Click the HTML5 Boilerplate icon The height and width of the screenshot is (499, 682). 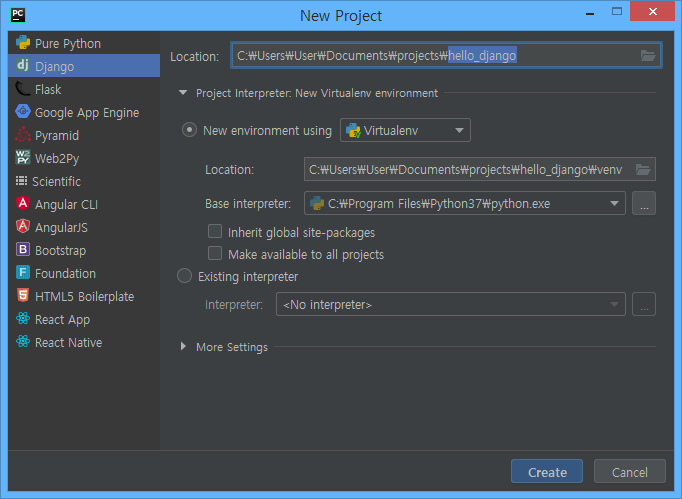pos(23,295)
